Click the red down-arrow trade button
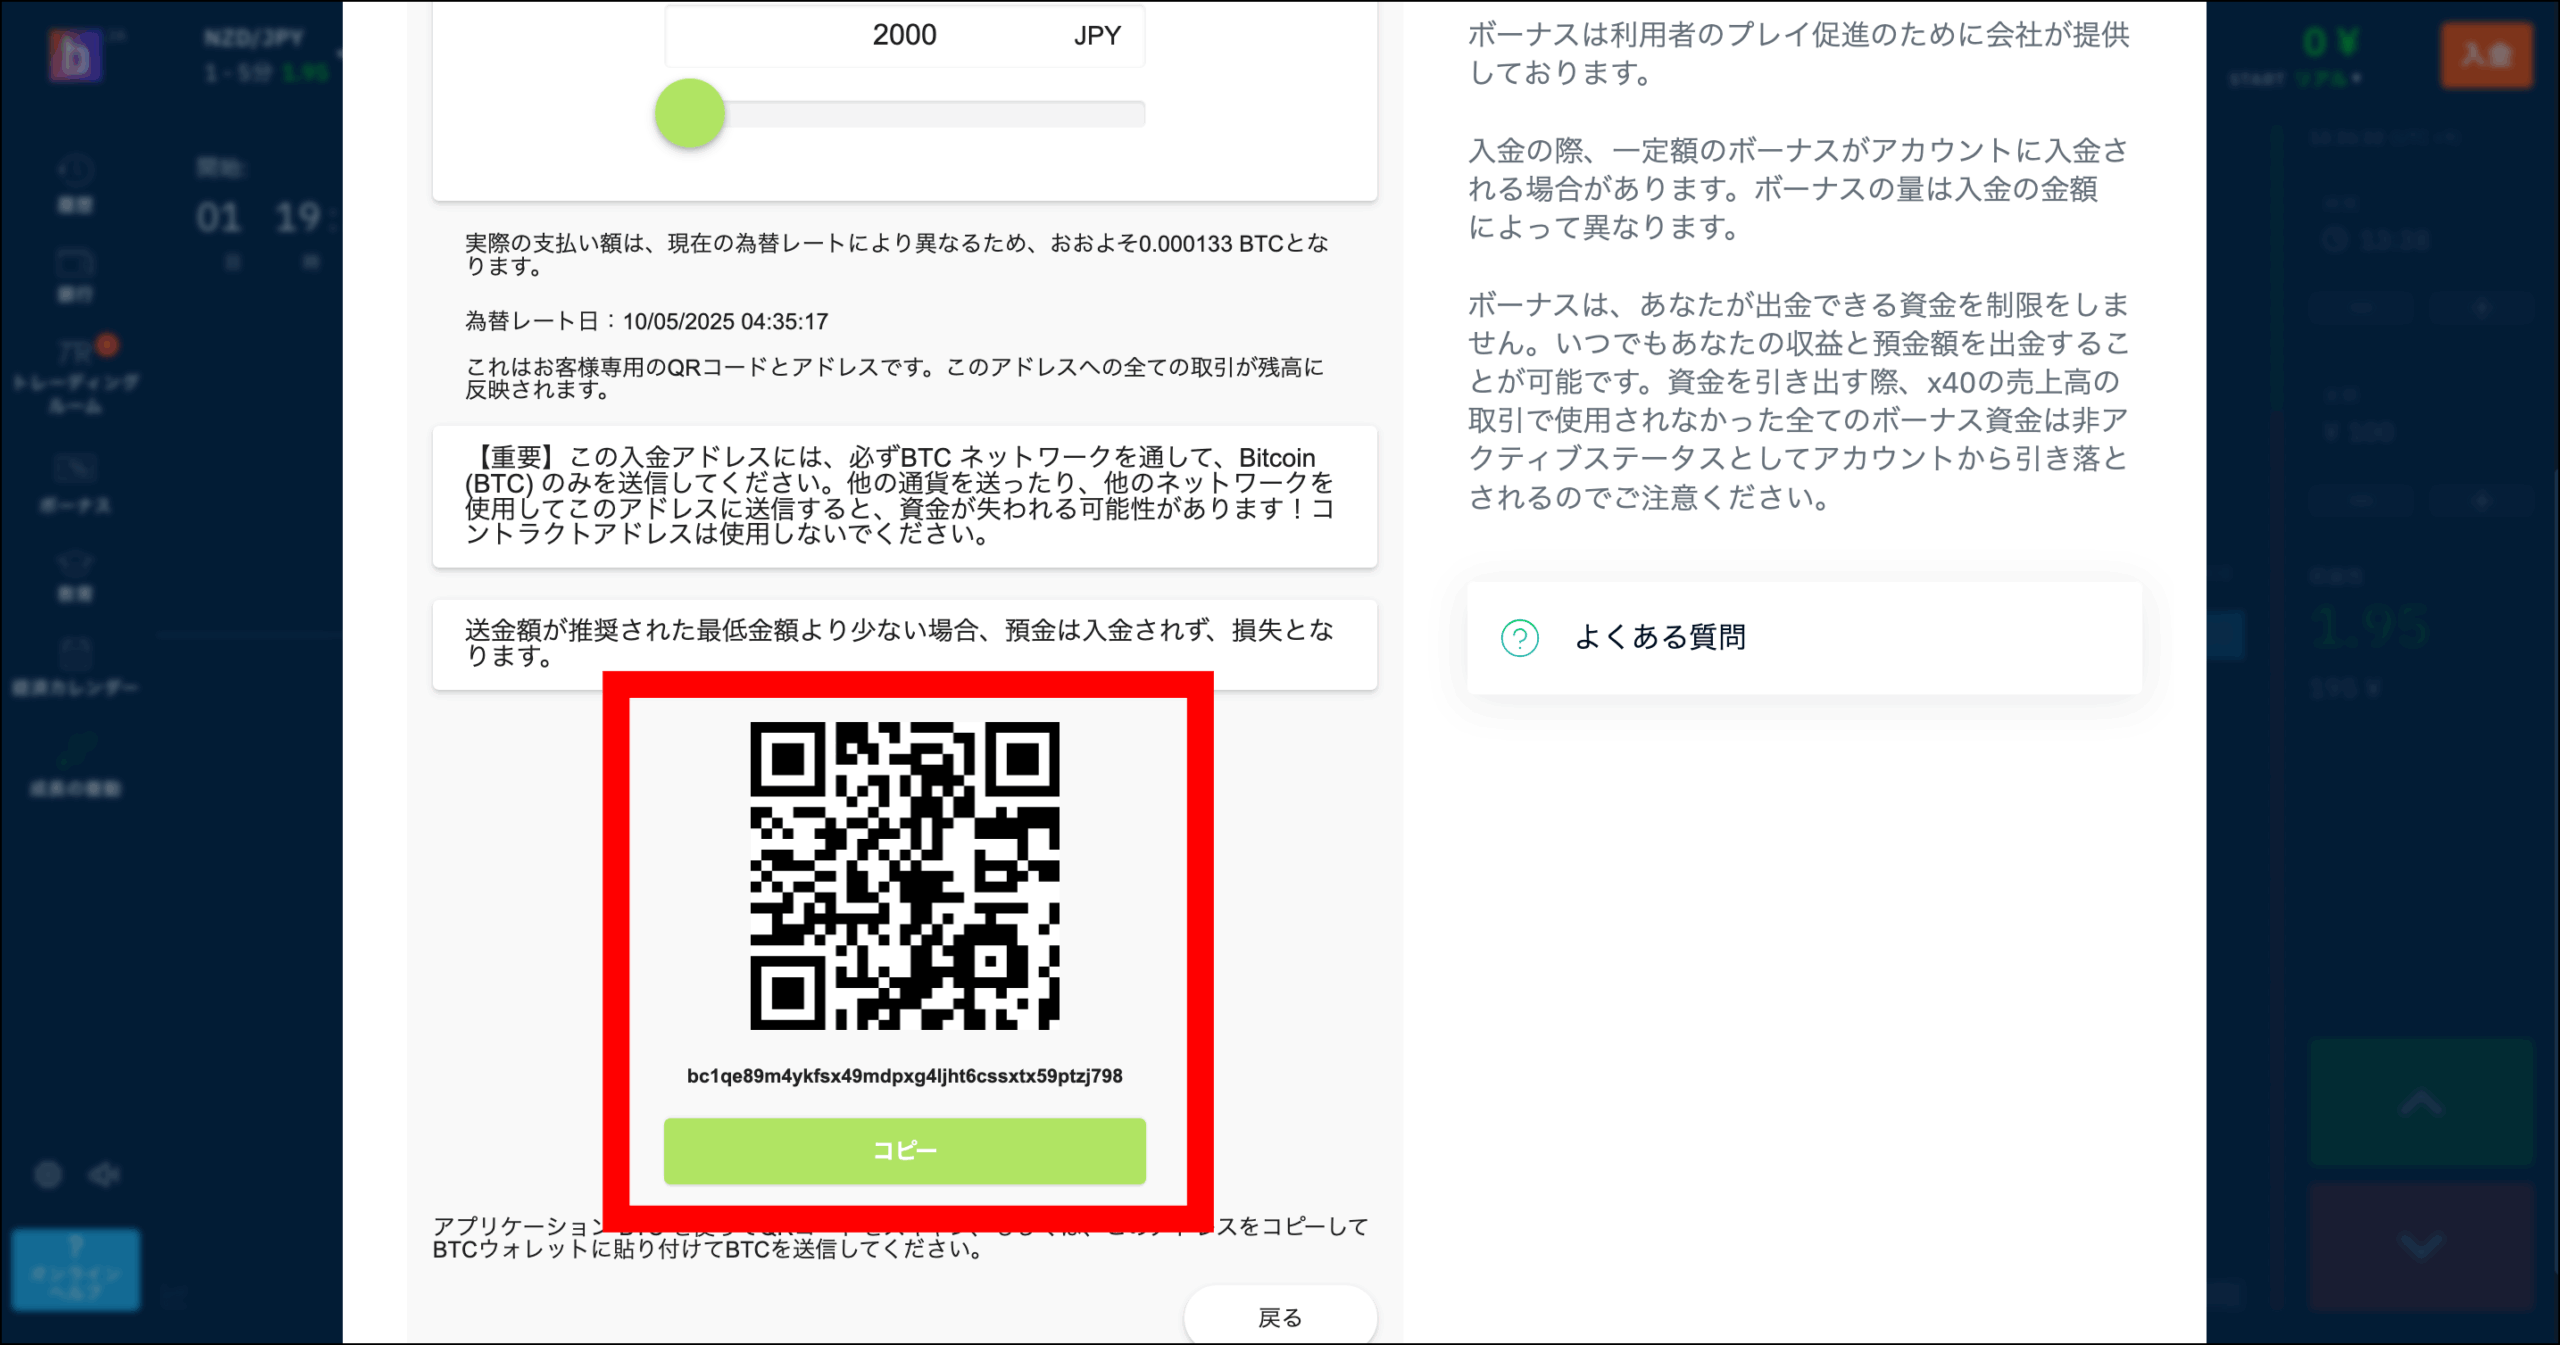 coord(2421,1246)
